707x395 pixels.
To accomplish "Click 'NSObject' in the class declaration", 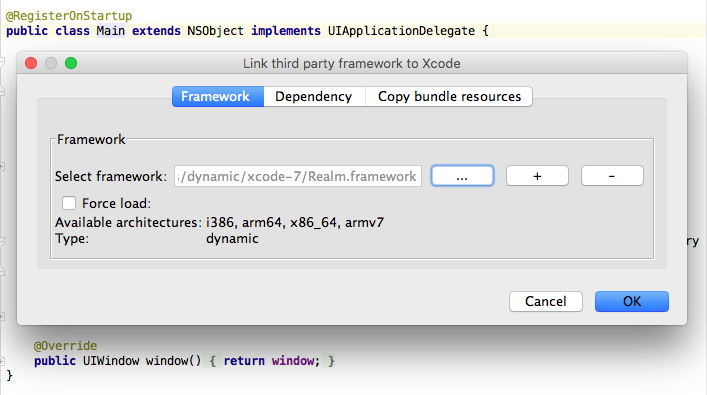I will [x=216, y=31].
